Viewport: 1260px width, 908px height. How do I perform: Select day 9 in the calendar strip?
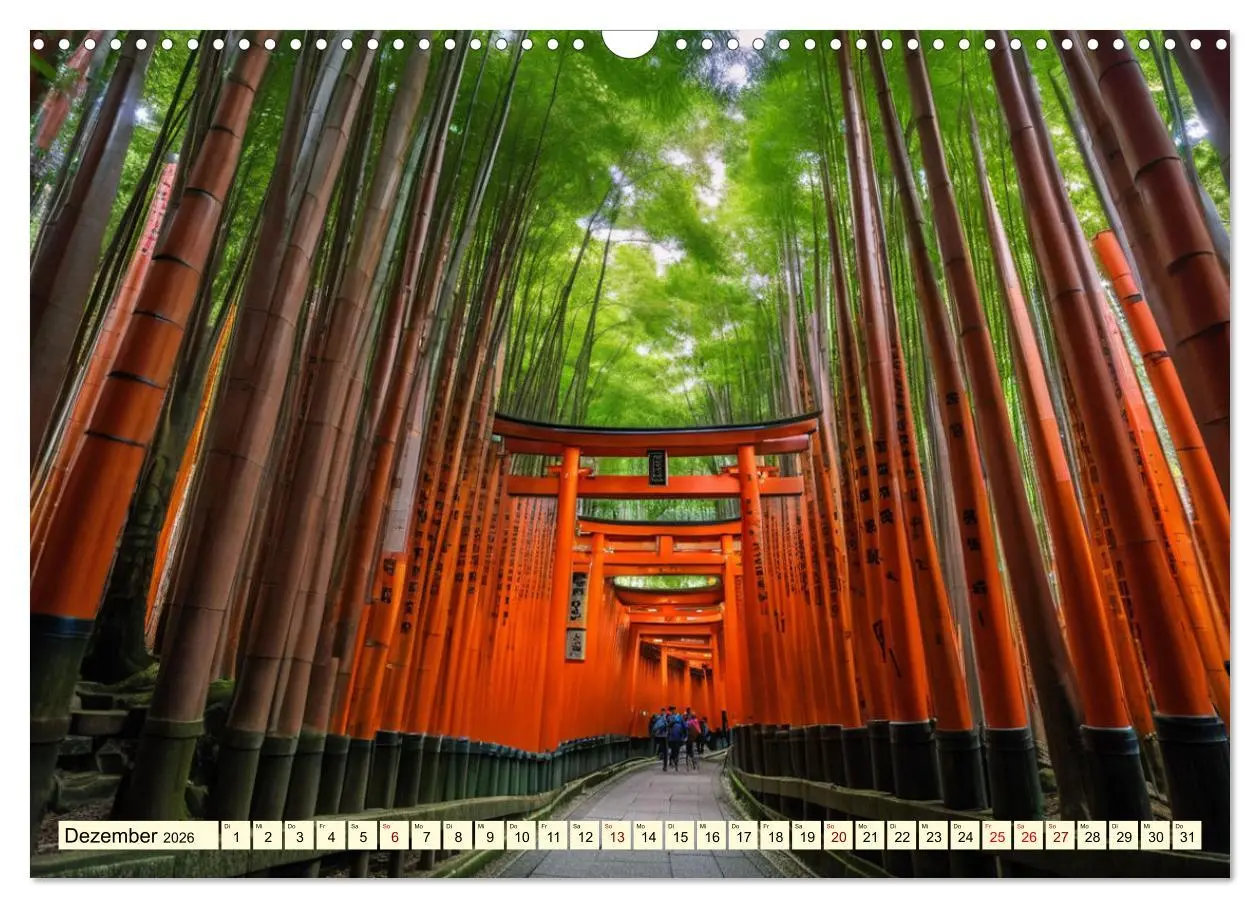(x=489, y=835)
